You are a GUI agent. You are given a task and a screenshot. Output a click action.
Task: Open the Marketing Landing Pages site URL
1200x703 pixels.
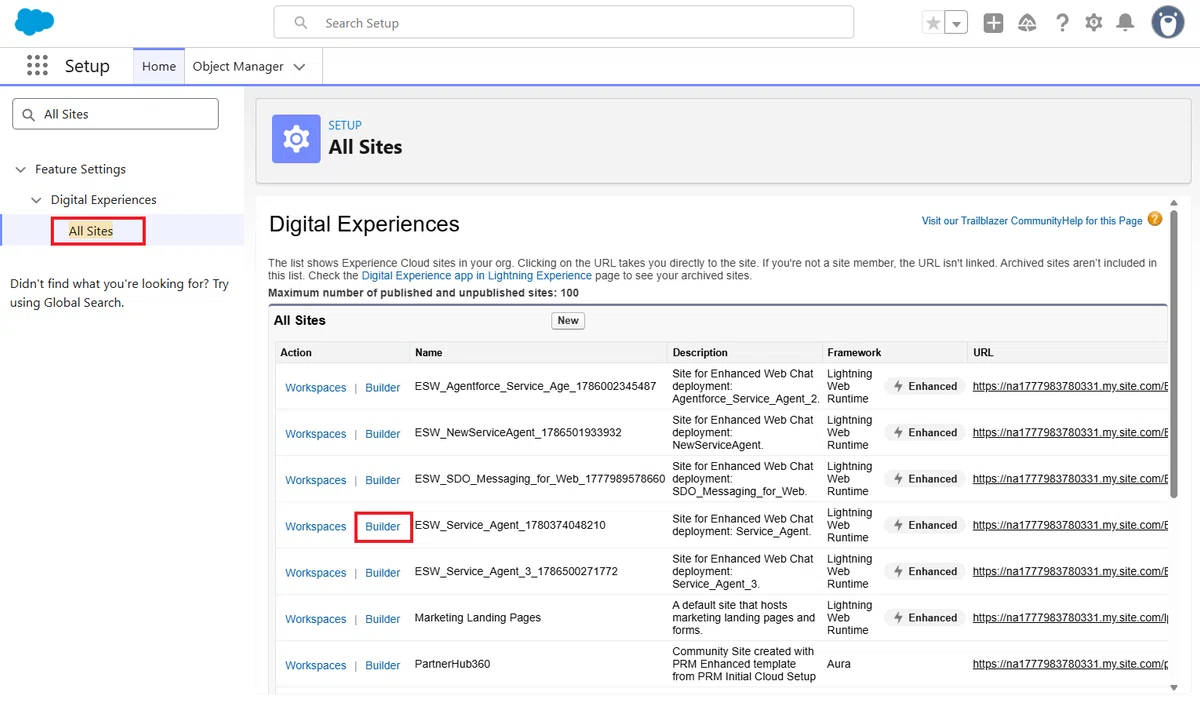pyautogui.click(x=1070, y=618)
